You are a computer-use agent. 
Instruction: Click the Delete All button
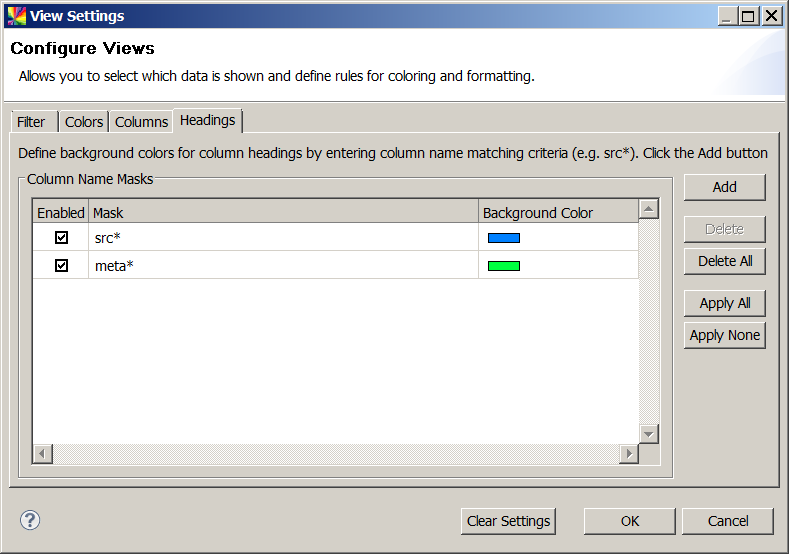tap(725, 261)
